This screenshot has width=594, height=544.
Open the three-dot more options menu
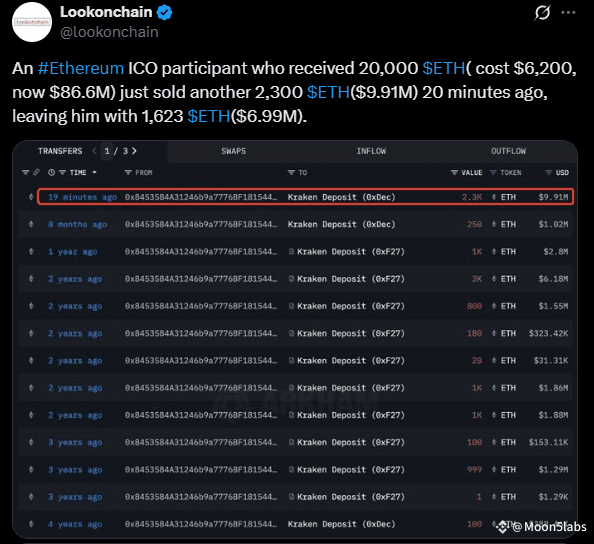568,13
